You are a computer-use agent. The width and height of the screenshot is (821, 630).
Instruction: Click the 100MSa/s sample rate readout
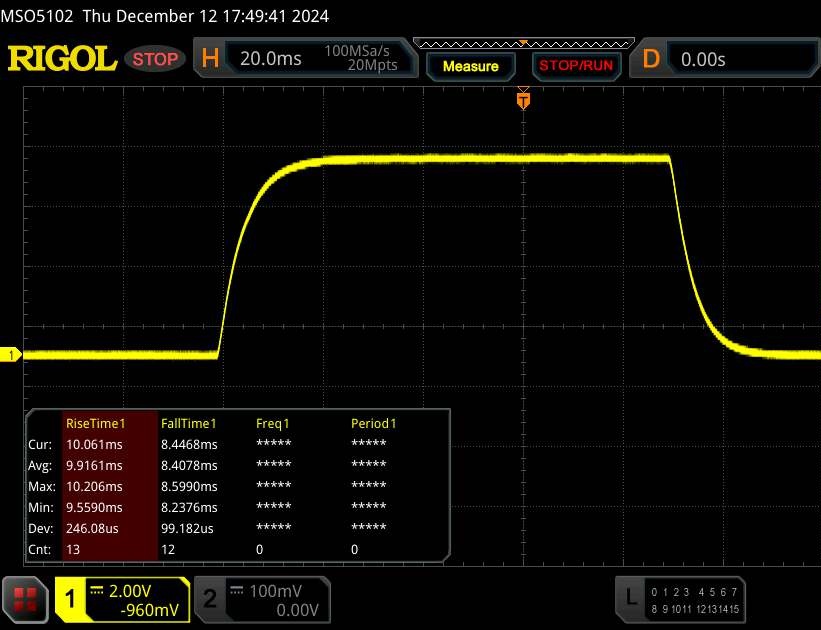point(357,51)
